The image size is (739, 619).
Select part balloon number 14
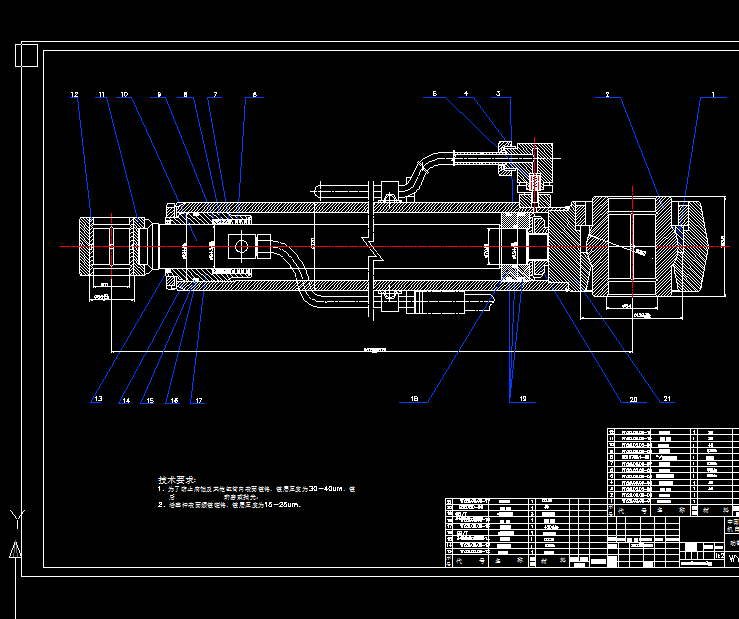pyautogui.click(x=126, y=401)
